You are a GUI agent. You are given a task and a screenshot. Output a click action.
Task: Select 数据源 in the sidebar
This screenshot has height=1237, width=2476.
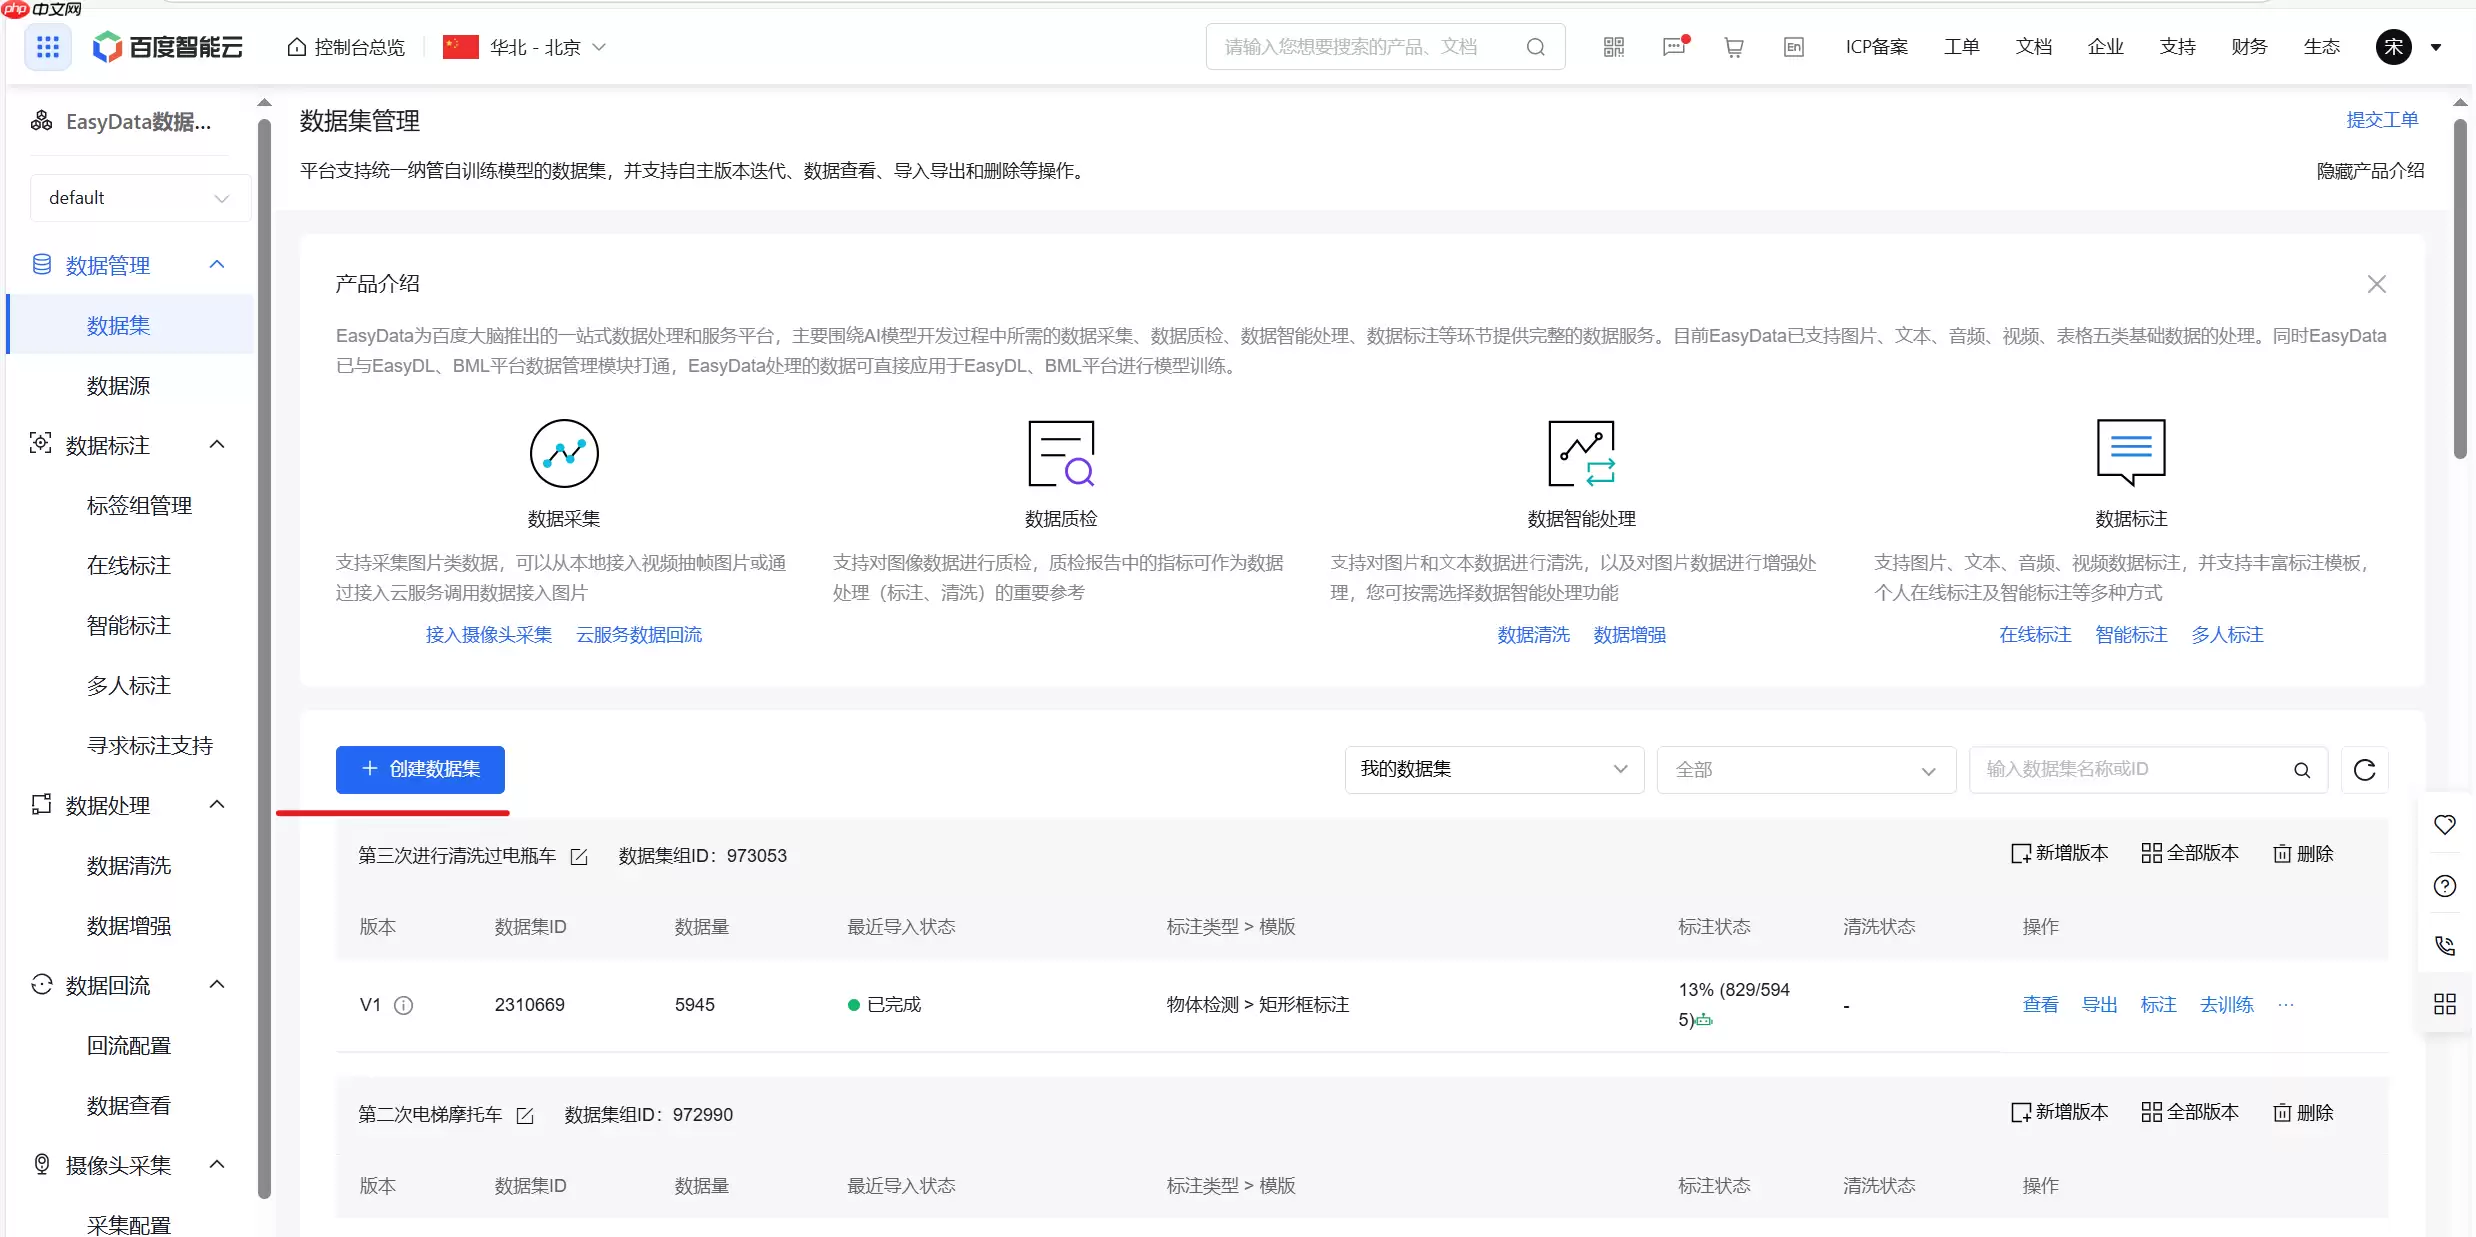click(118, 385)
